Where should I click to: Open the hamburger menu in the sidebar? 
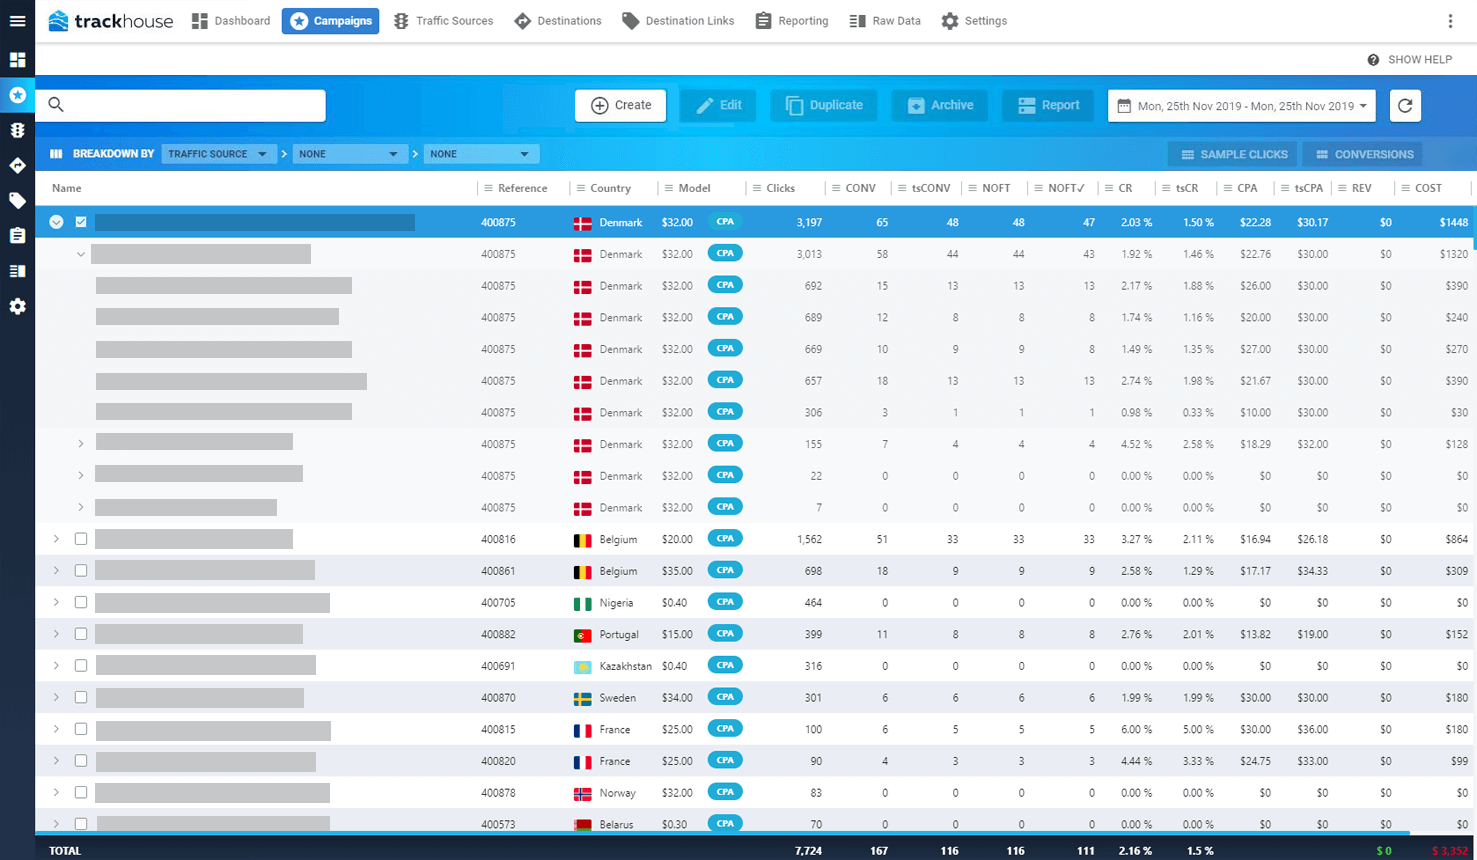[x=17, y=21]
